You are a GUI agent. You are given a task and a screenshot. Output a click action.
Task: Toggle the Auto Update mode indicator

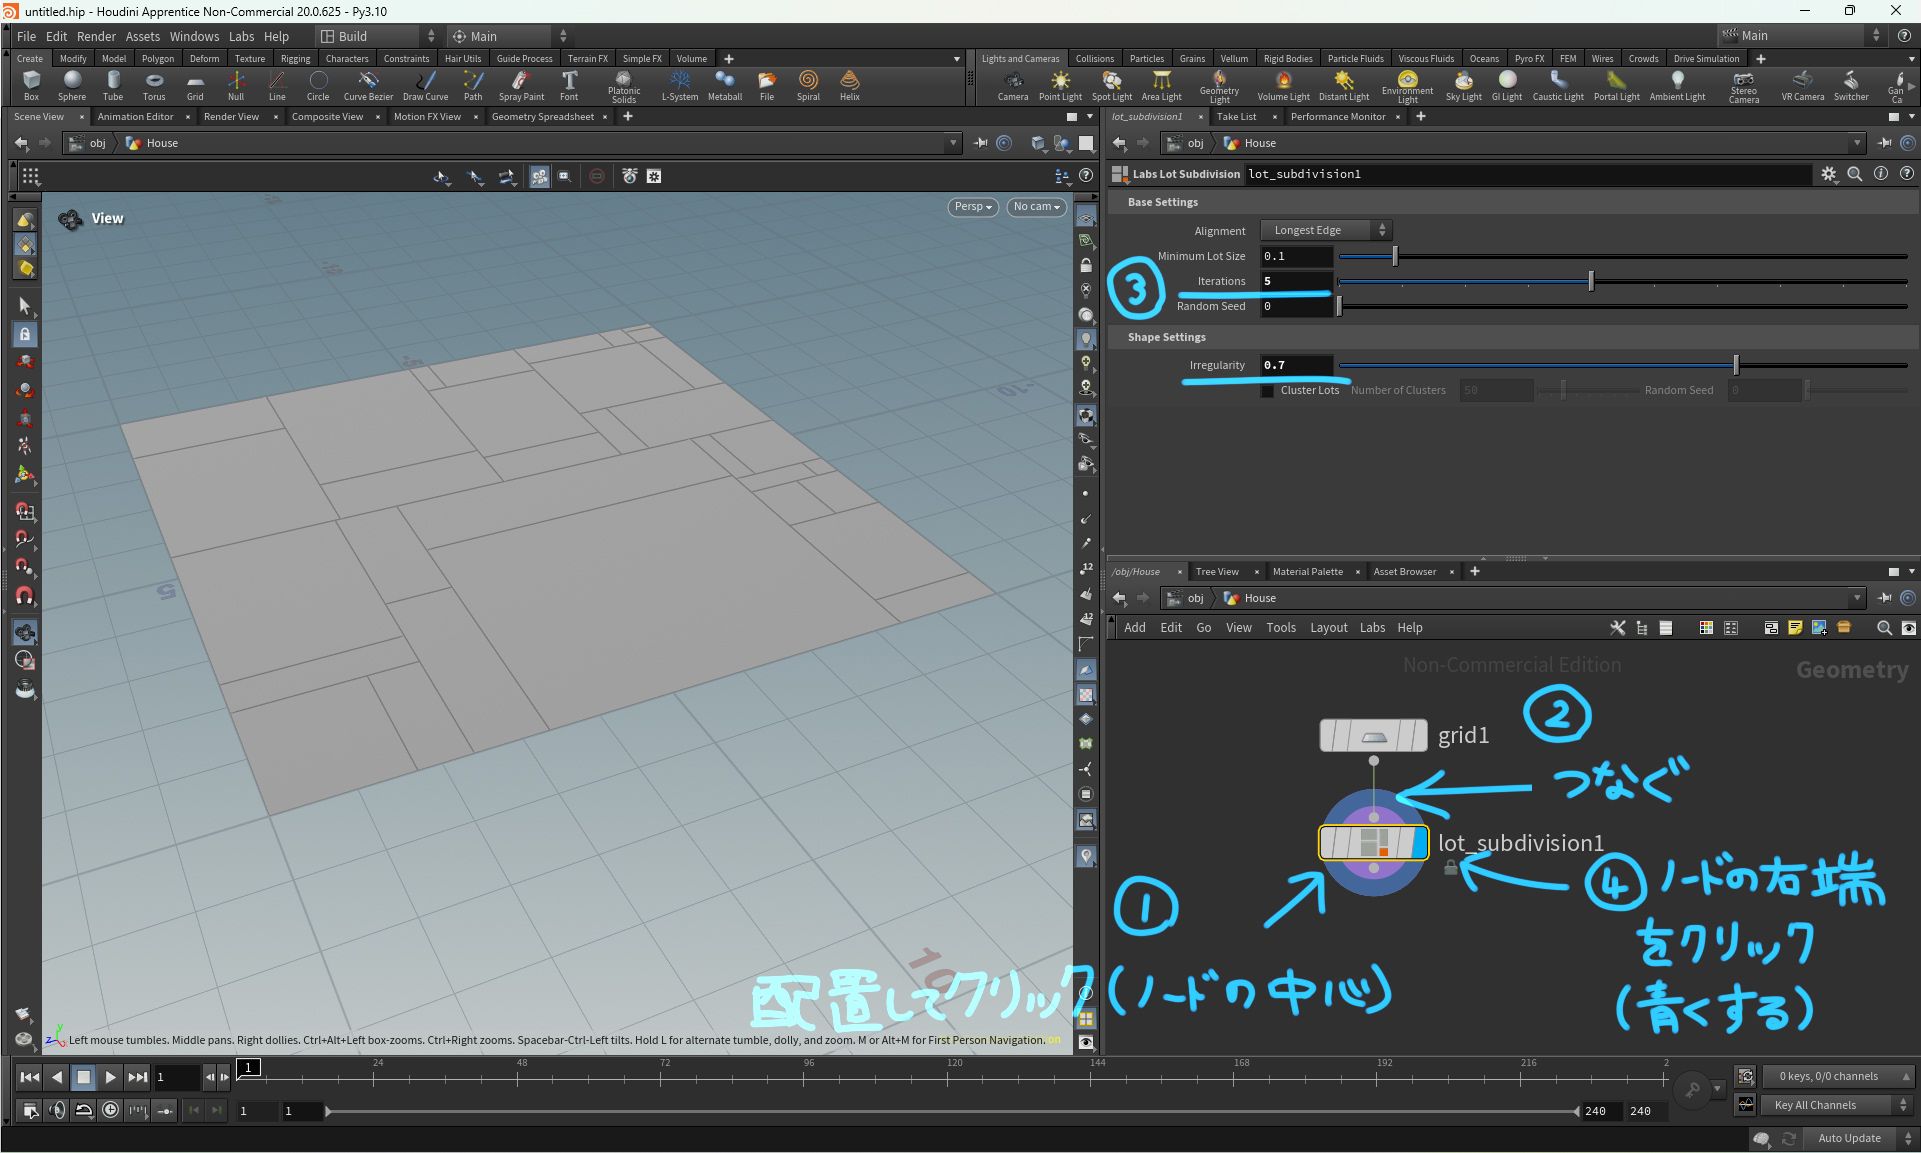(x=1849, y=1138)
